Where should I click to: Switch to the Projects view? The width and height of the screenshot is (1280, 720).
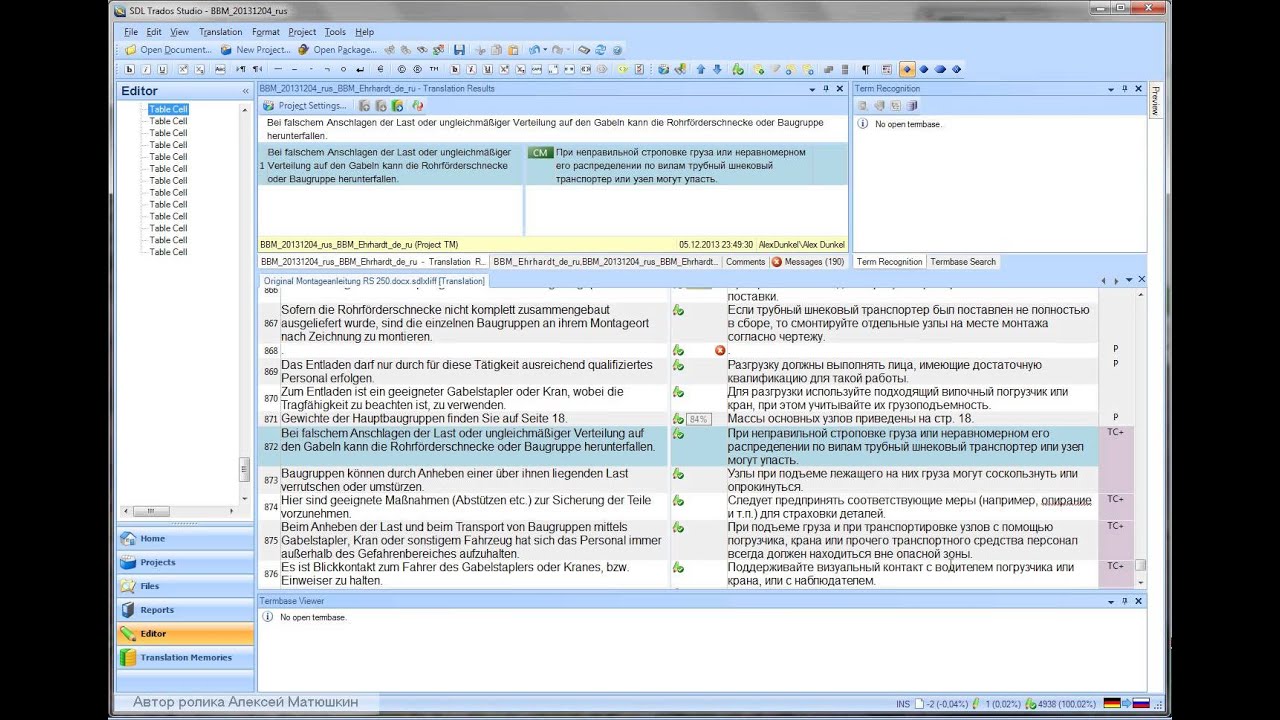[185, 562]
